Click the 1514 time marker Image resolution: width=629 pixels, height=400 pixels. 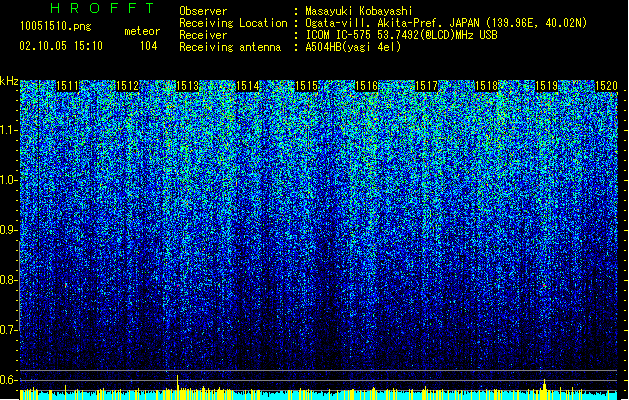click(x=248, y=86)
